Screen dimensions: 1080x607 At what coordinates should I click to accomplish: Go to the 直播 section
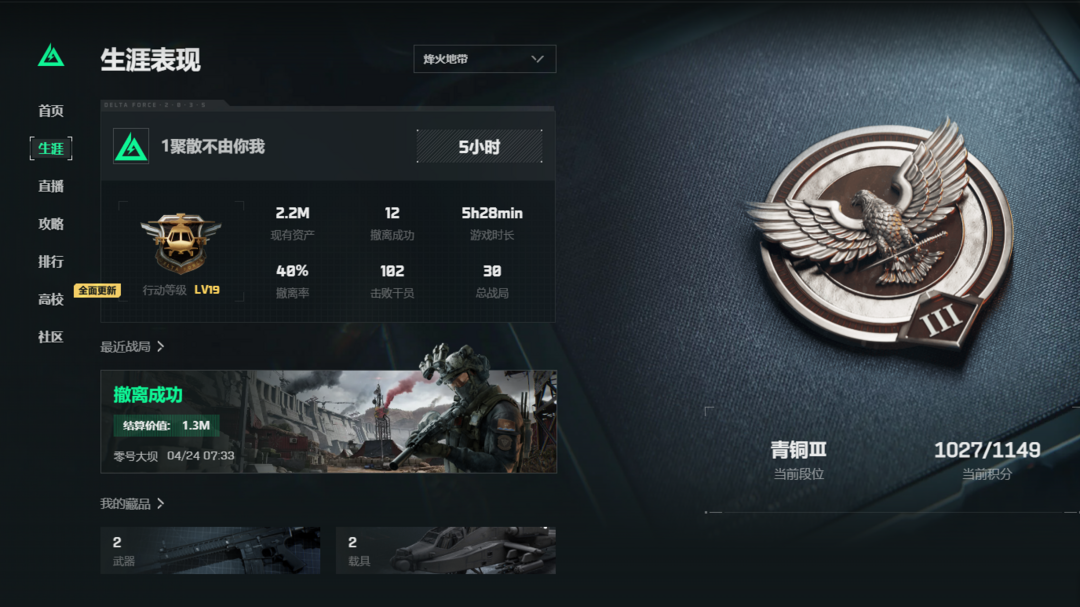tap(51, 186)
